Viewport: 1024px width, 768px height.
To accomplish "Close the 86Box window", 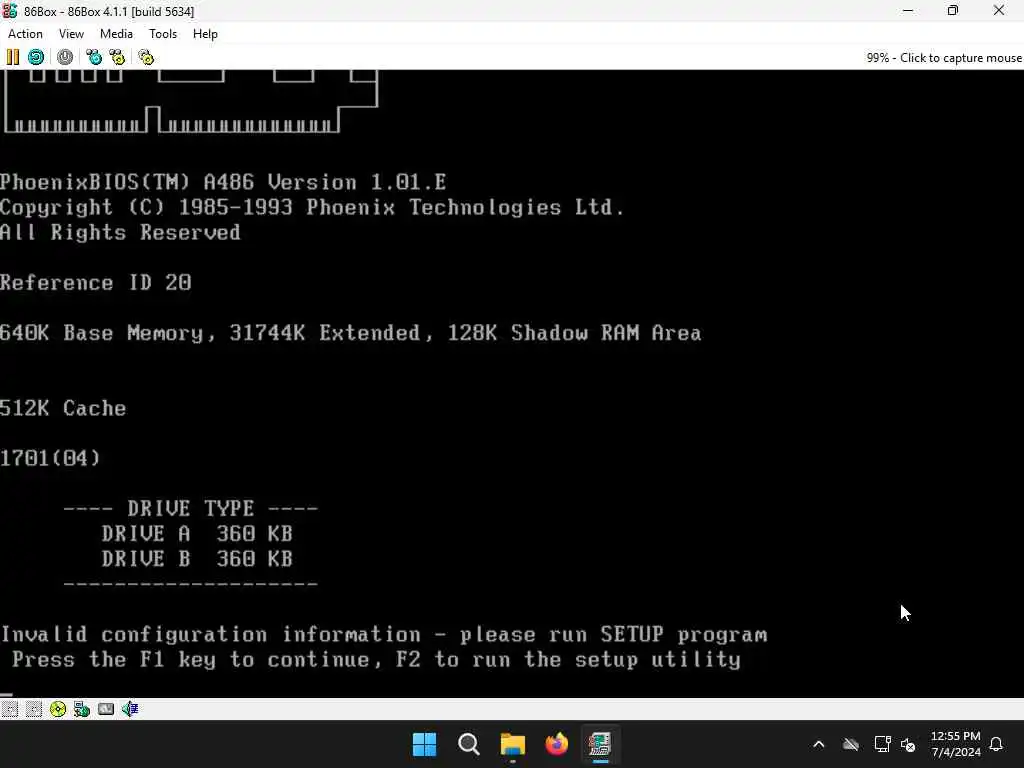I will [x=999, y=11].
